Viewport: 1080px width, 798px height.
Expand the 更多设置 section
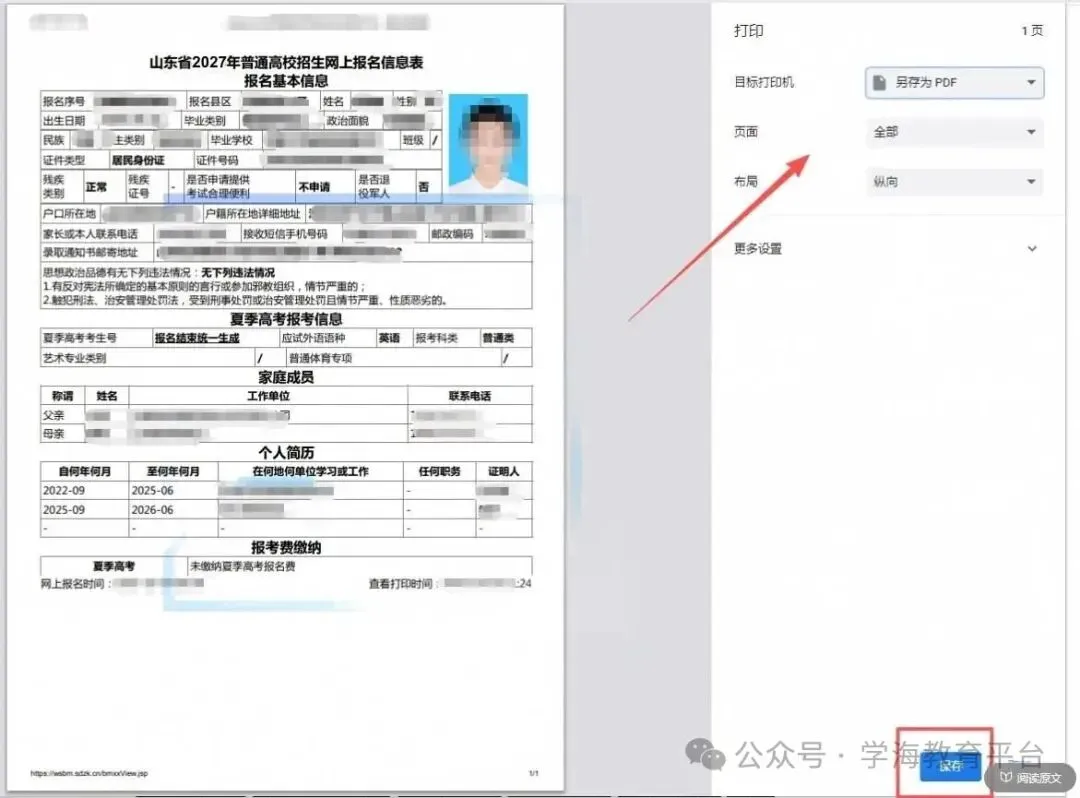coord(885,249)
